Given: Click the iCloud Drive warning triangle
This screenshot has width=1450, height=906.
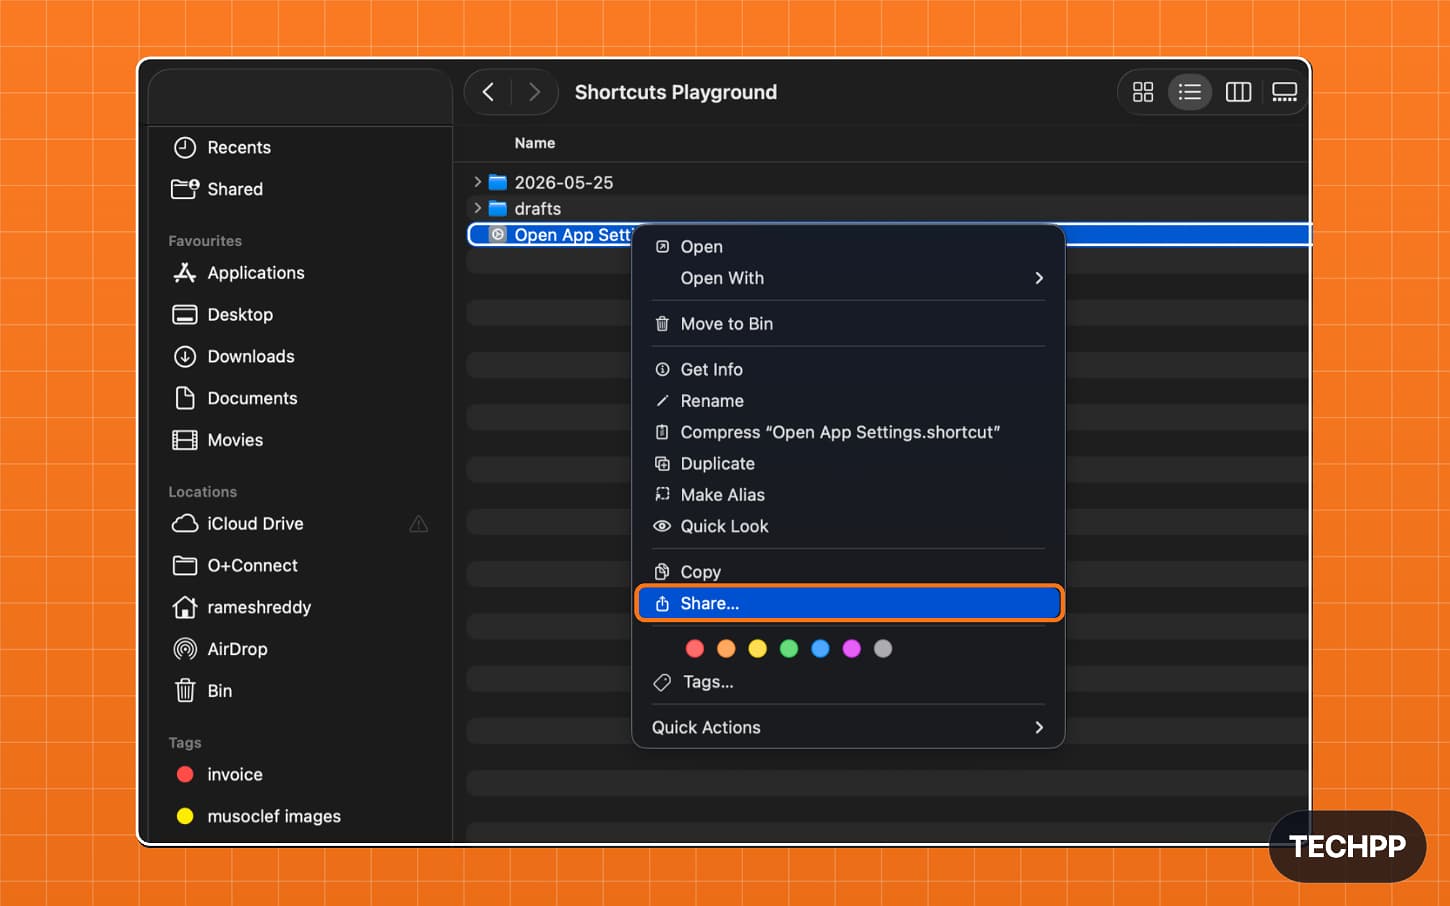Looking at the screenshot, I should coord(419,524).
